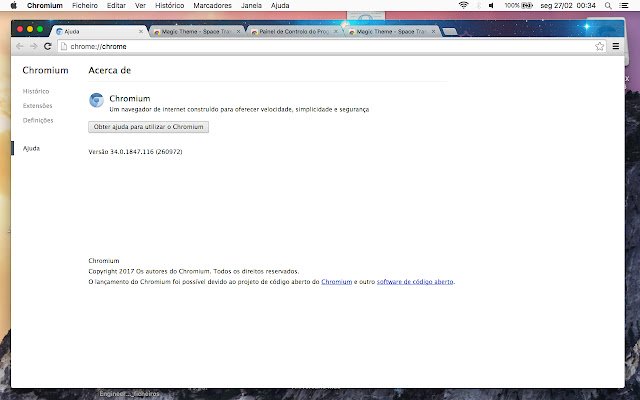Click the Acerca de heading
The image size is (640, 400).
(x=109, y=70)
